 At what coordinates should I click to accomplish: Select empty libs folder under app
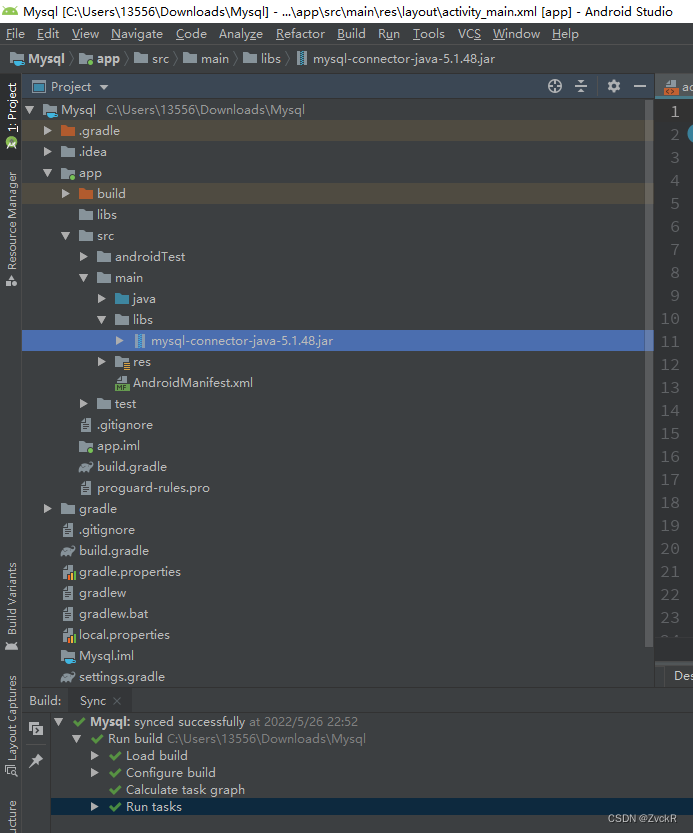click(x=98, y=215)
